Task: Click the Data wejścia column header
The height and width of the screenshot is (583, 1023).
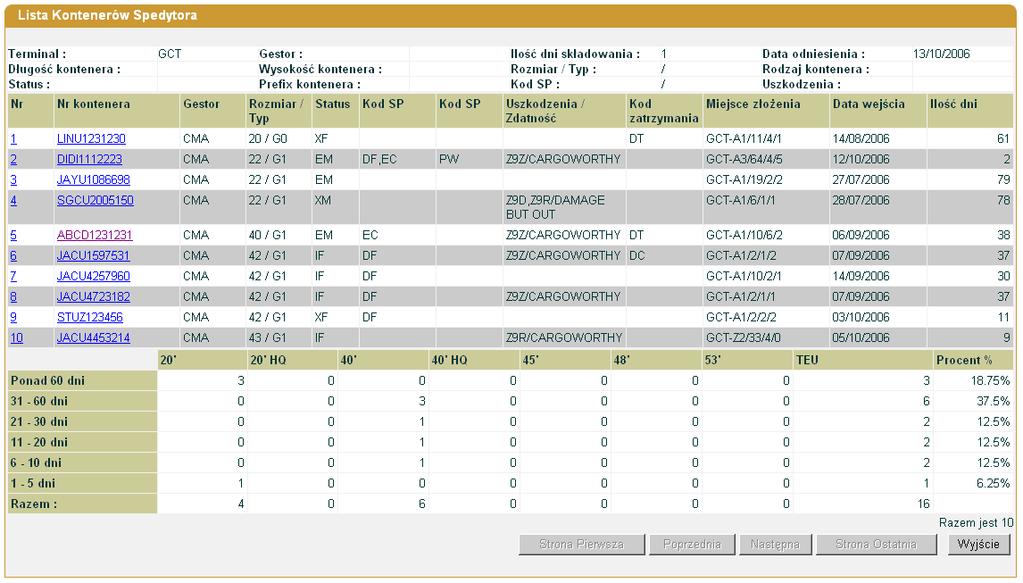Action: [878, 111]
